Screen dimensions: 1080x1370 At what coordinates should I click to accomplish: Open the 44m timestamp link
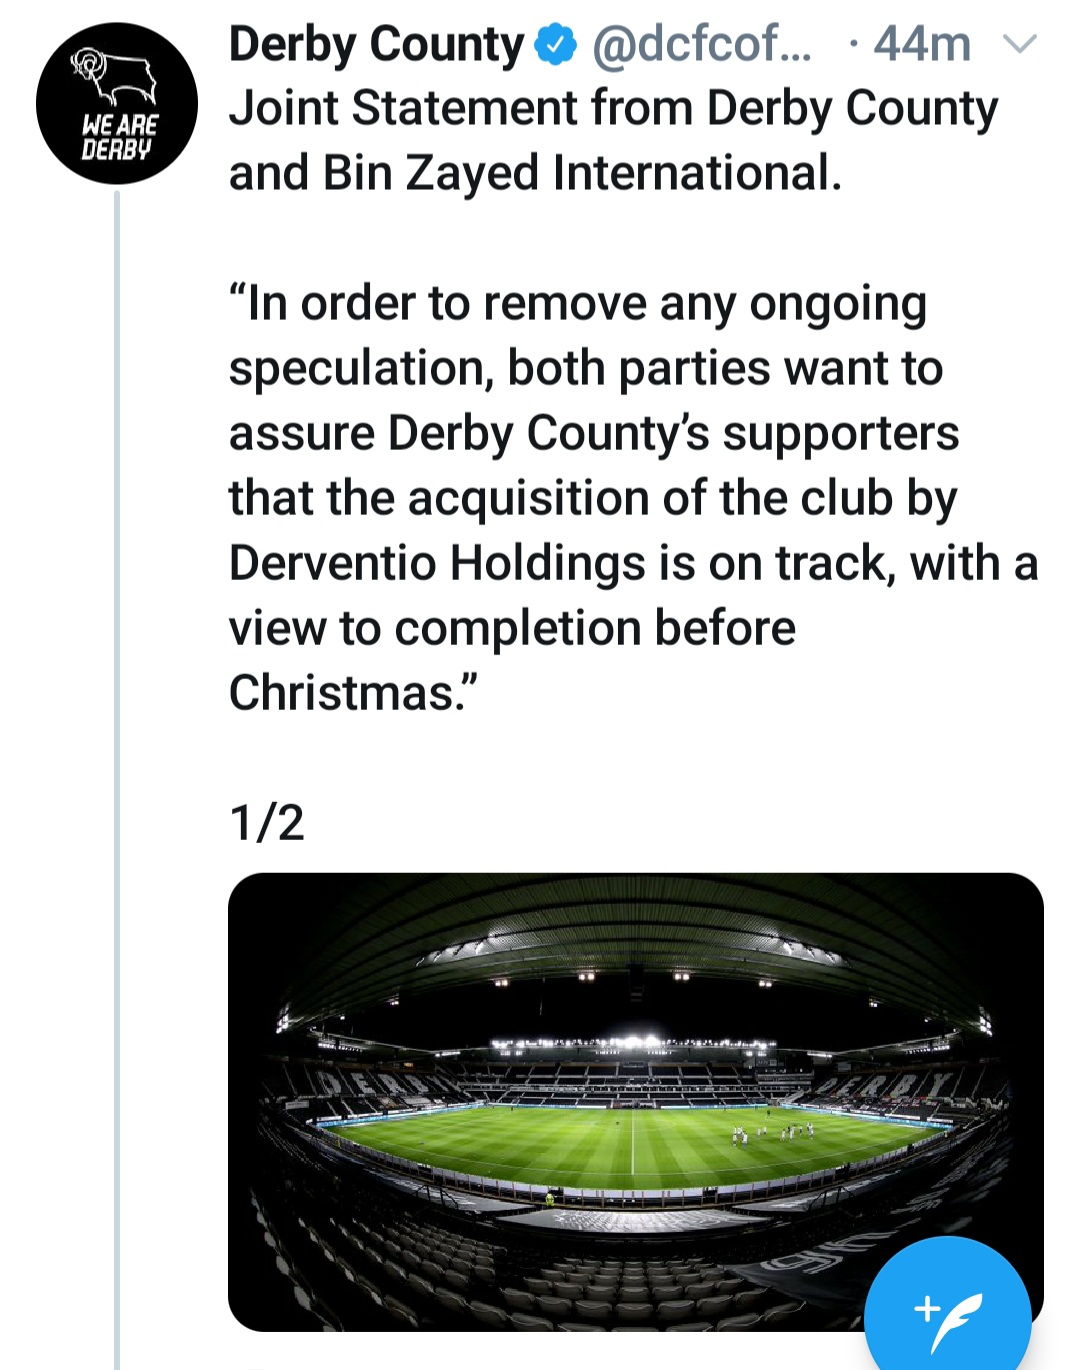tap(921, 45)
